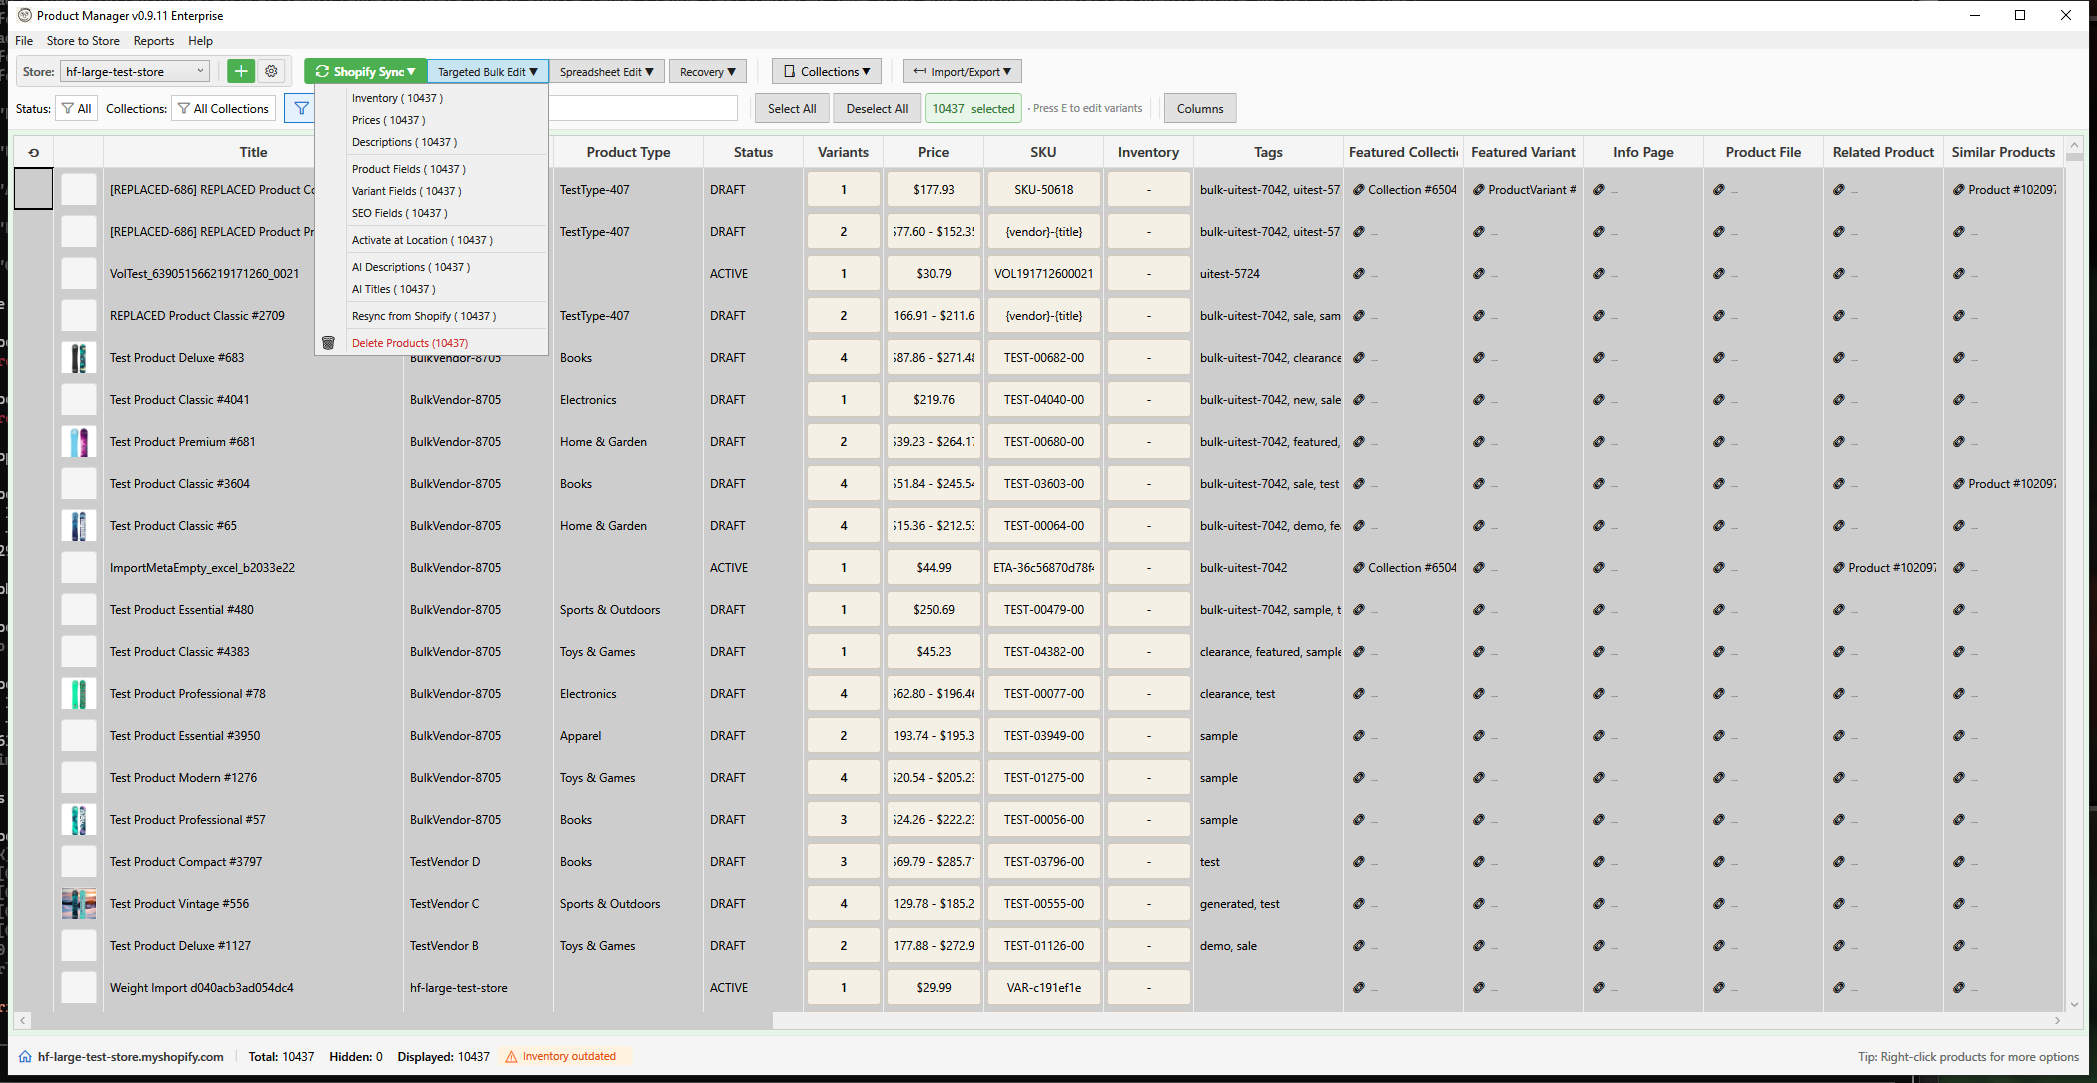Click the tag icon in Featured Collection for first row

coord(1358,189)
